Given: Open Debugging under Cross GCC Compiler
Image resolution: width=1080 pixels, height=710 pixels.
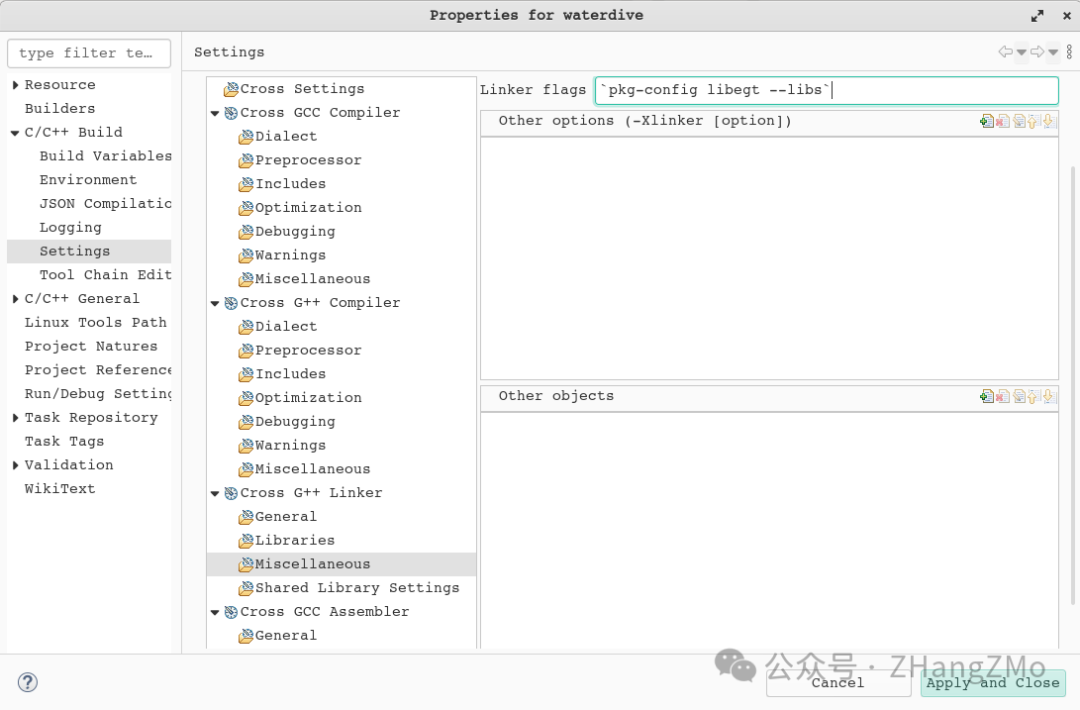Looking at the screenshot, I should [287, 231].
